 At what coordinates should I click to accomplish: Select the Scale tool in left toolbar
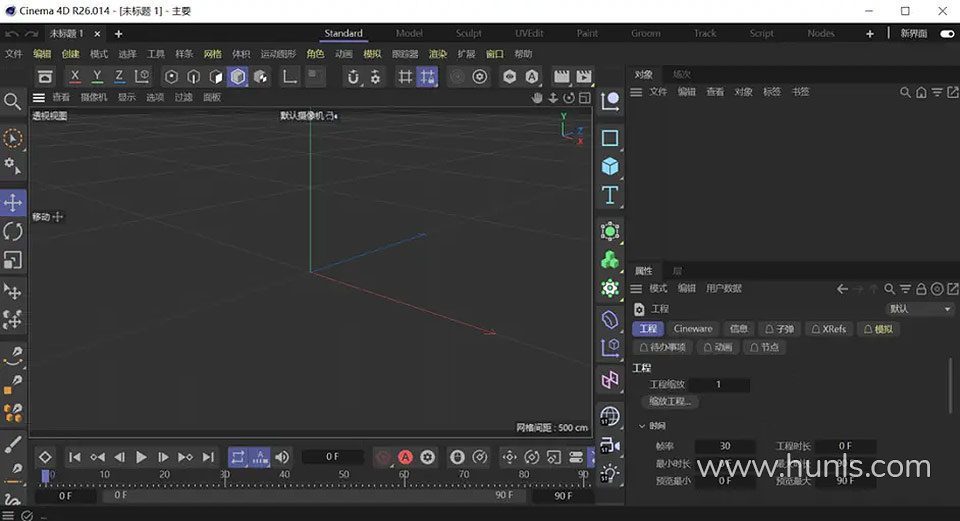(13, 260)
